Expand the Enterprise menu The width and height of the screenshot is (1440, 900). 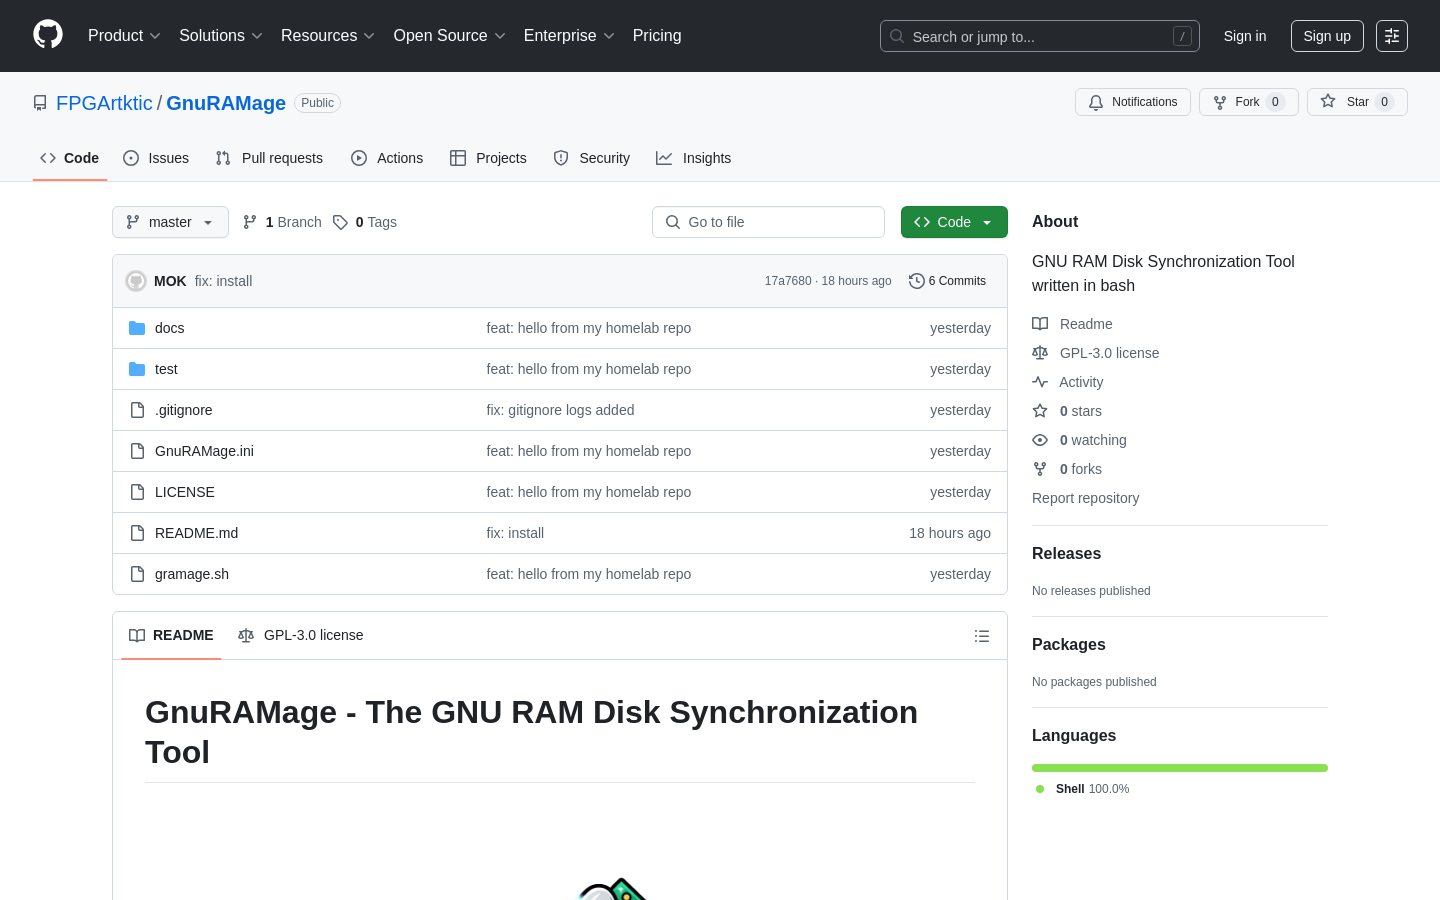[569, 36]
